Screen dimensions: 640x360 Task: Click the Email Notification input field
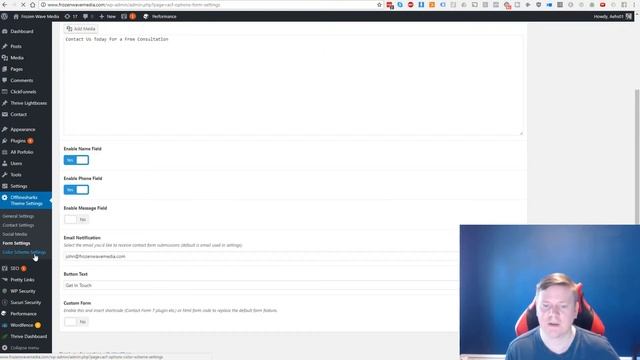(262, 256)
